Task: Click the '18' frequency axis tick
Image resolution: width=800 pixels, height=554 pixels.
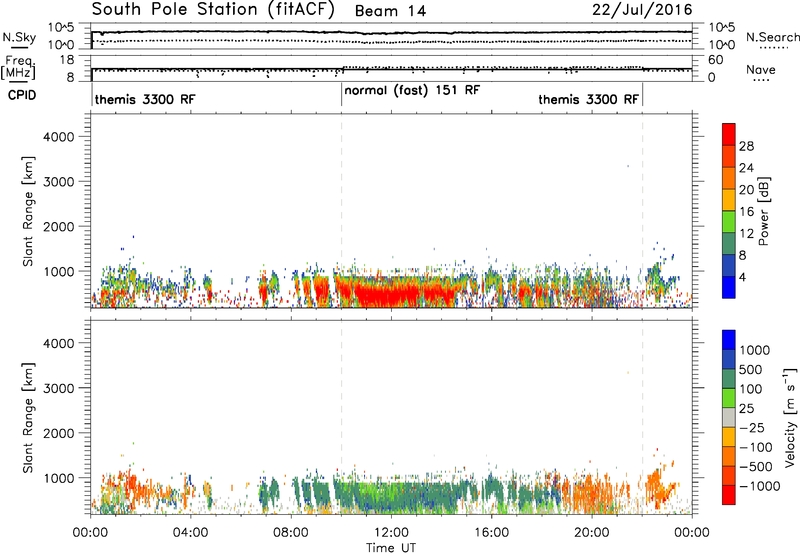Action: pos(67,60)
